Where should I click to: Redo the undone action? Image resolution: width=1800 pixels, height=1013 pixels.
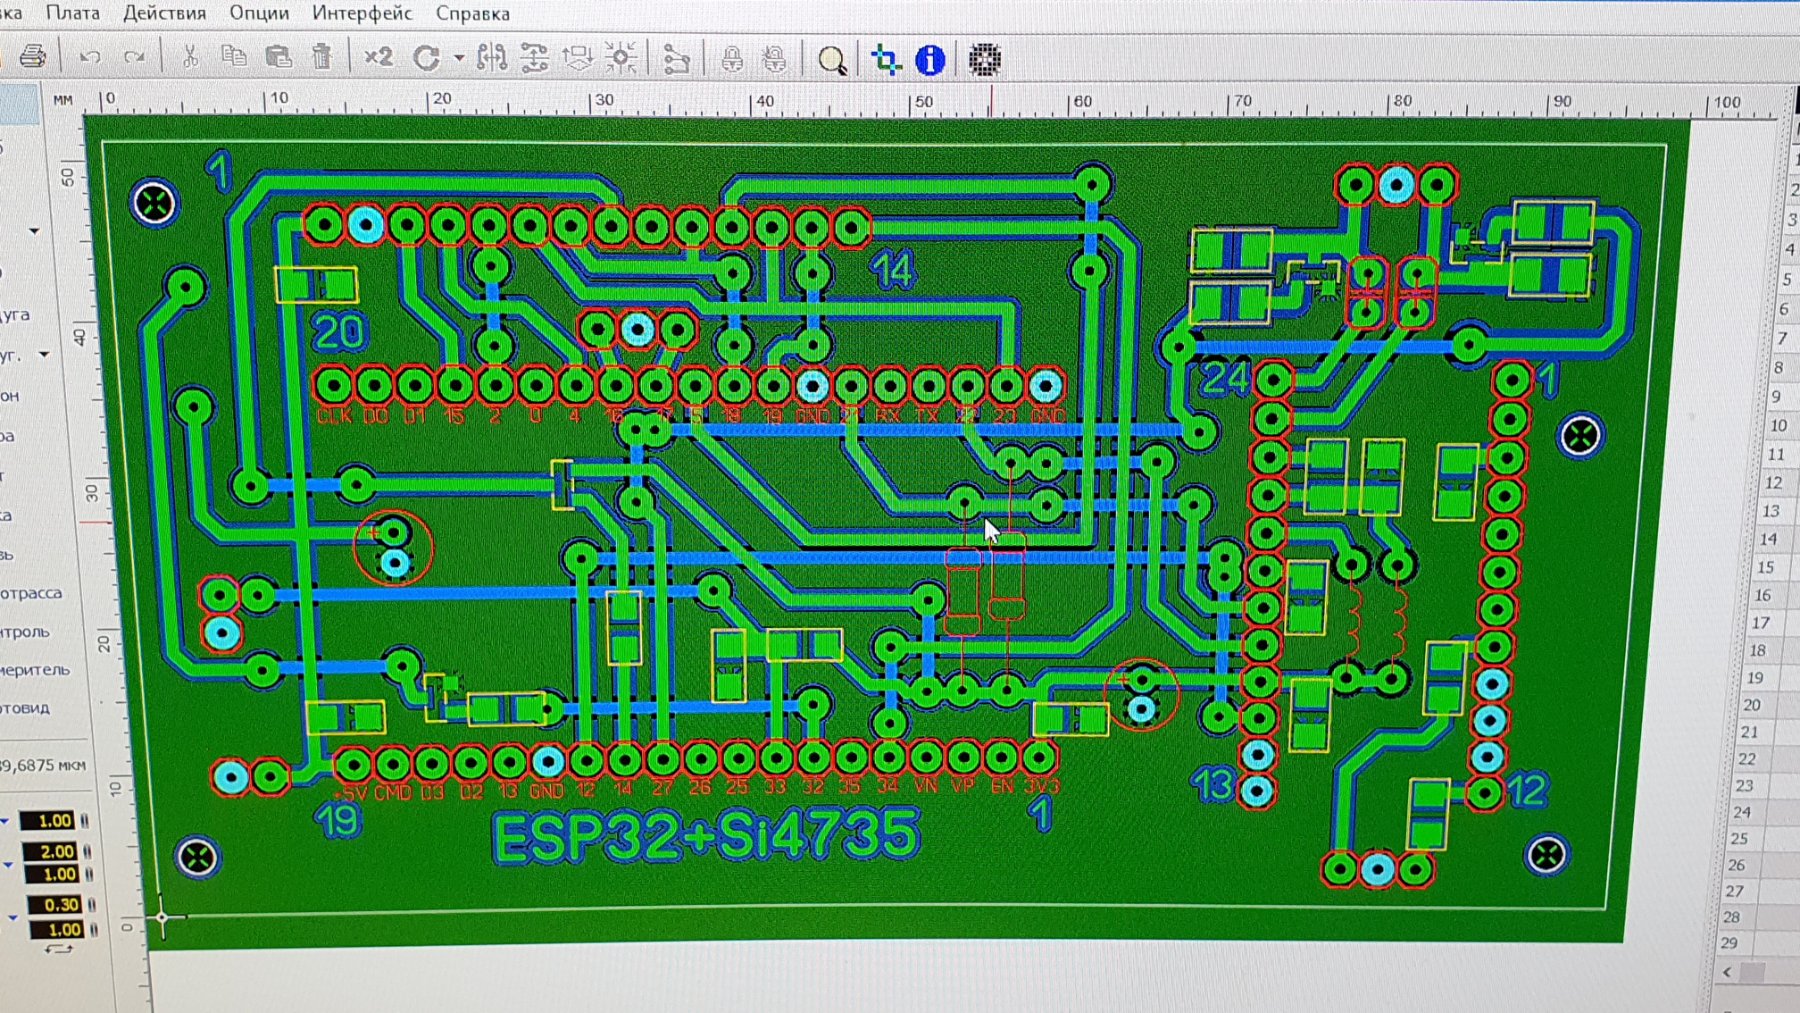[134, 57]
